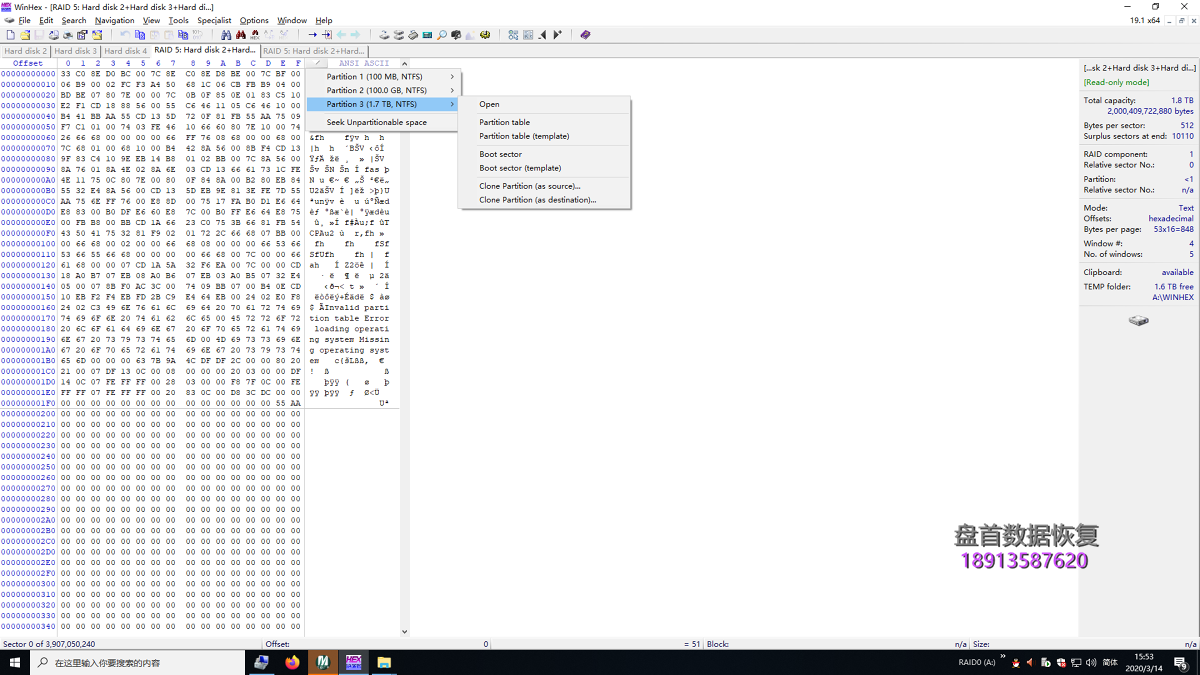Click the Go To Offset arrow icon
Viewport: 1200px width, 675px height.
click(312, 34)
